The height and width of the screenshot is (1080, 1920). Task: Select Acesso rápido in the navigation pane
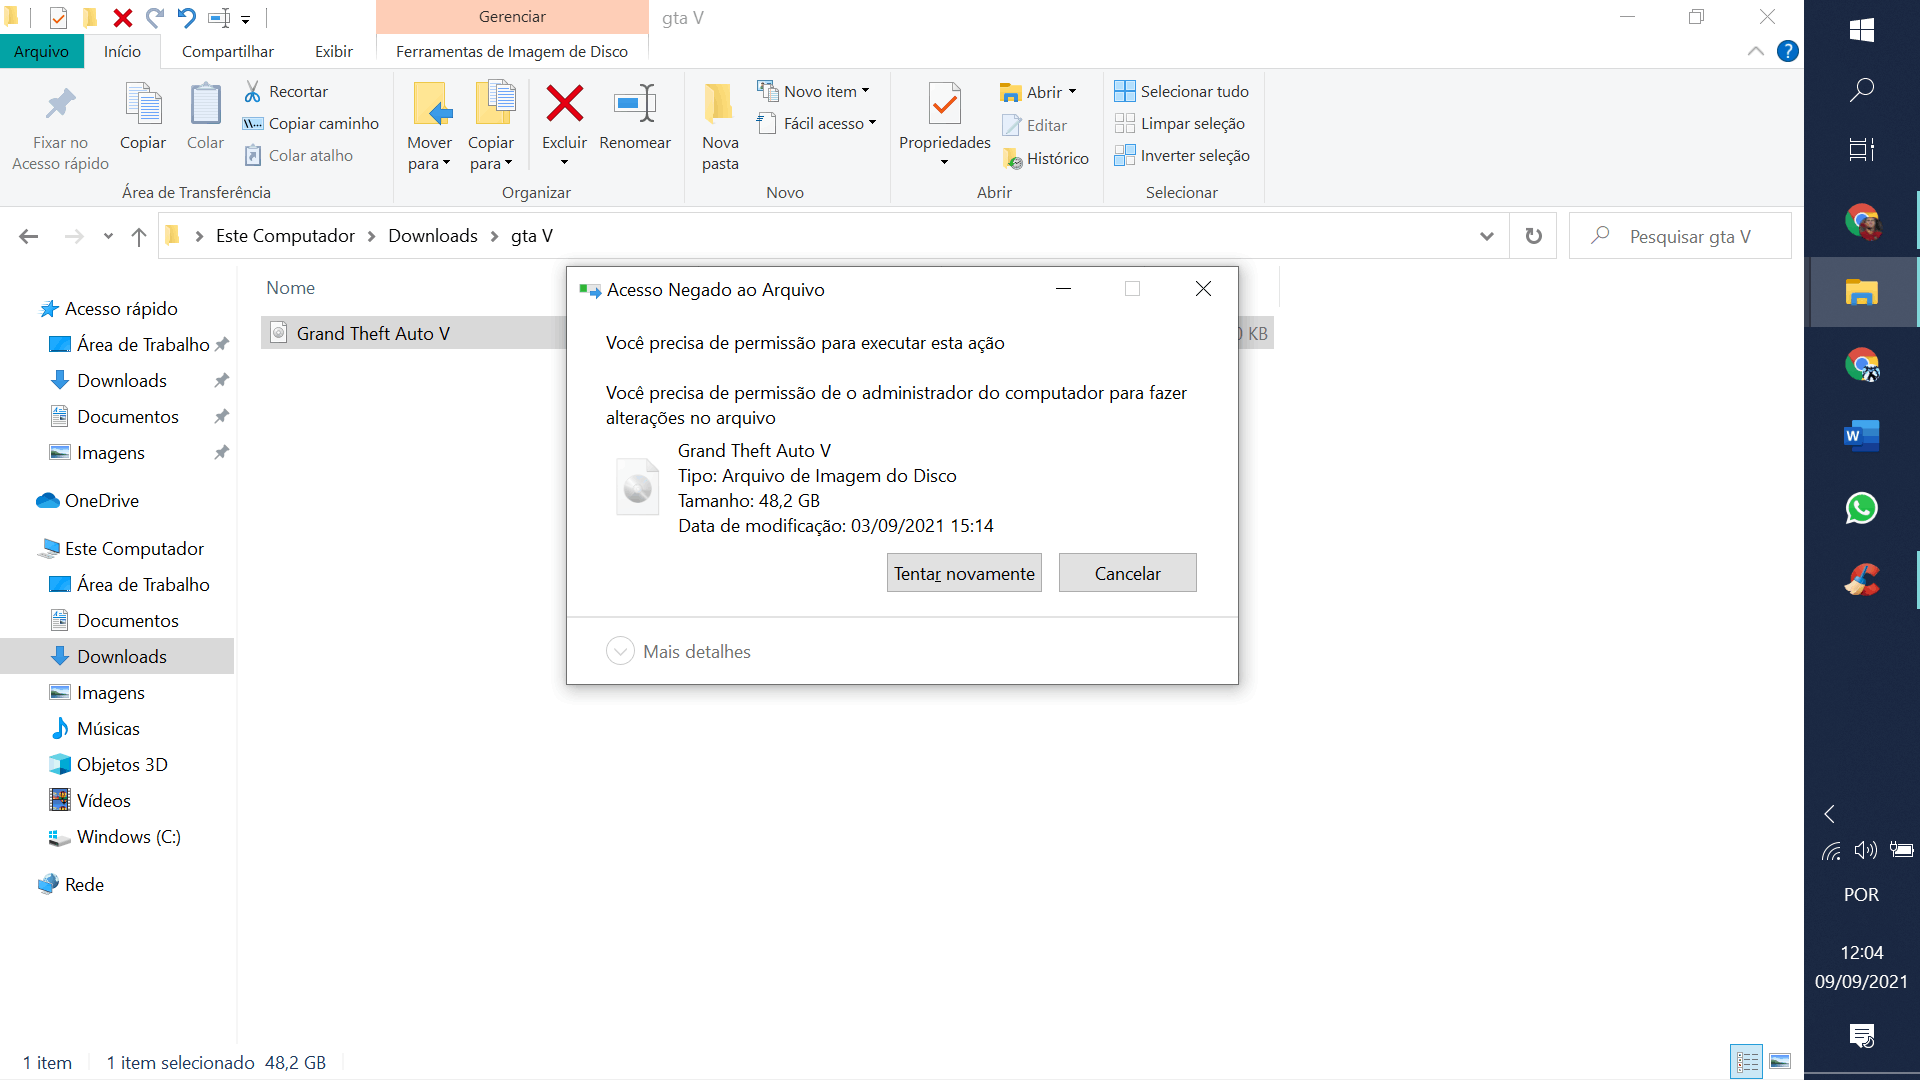click(121, 308)
